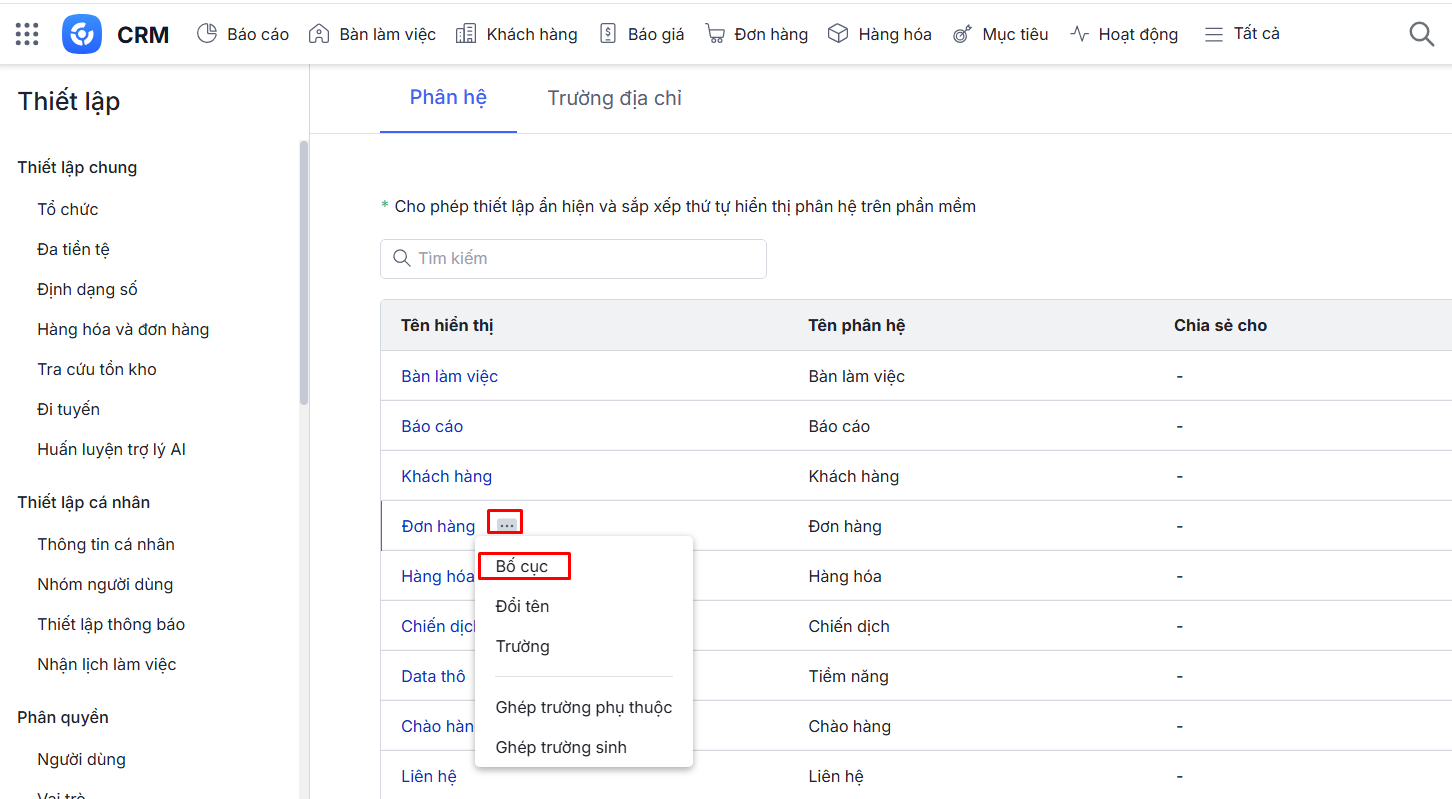Select Ghép trường phụ thuộc menu option
This screenshot has width=1452, height=799.
(x=583, y=707)
